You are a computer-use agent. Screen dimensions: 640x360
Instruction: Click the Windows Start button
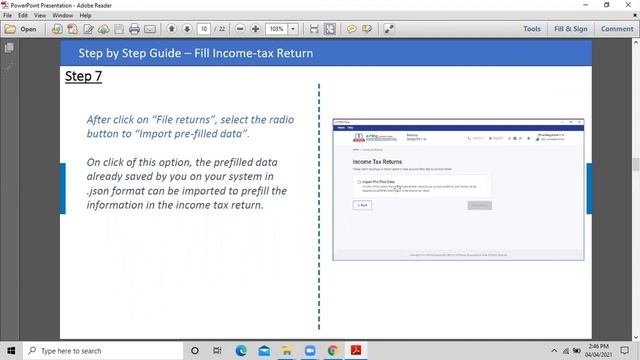tap(11, 351)
